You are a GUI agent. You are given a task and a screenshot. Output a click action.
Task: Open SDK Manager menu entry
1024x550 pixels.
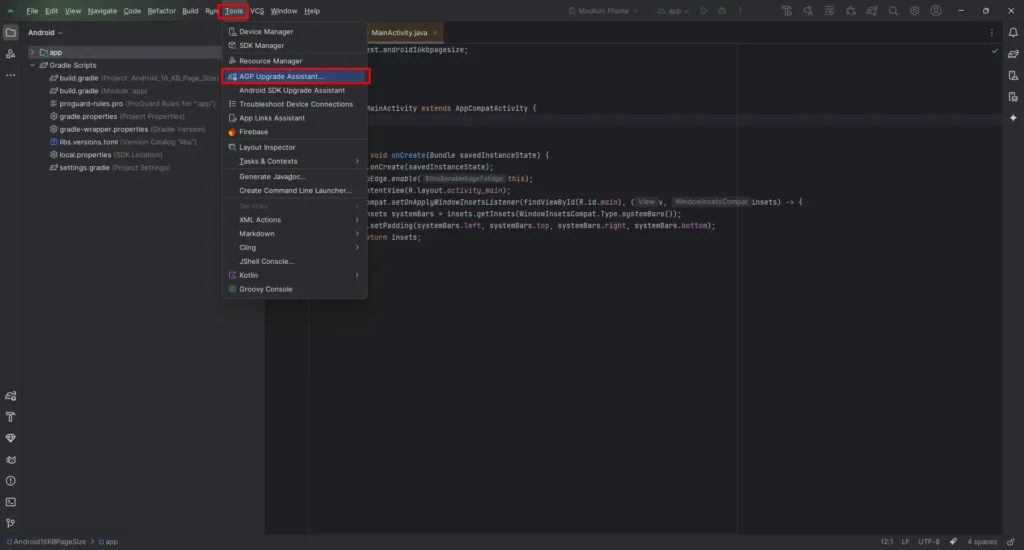click(x=295, y=46)
